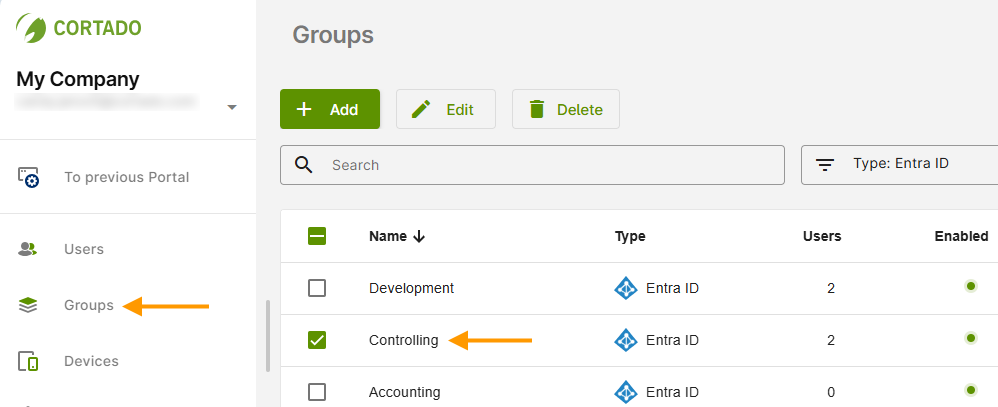Image resolution: width=998 pixels, height=407 pixels.
Task: Toggle the select-all header checkbox
Action: (317, 236)
